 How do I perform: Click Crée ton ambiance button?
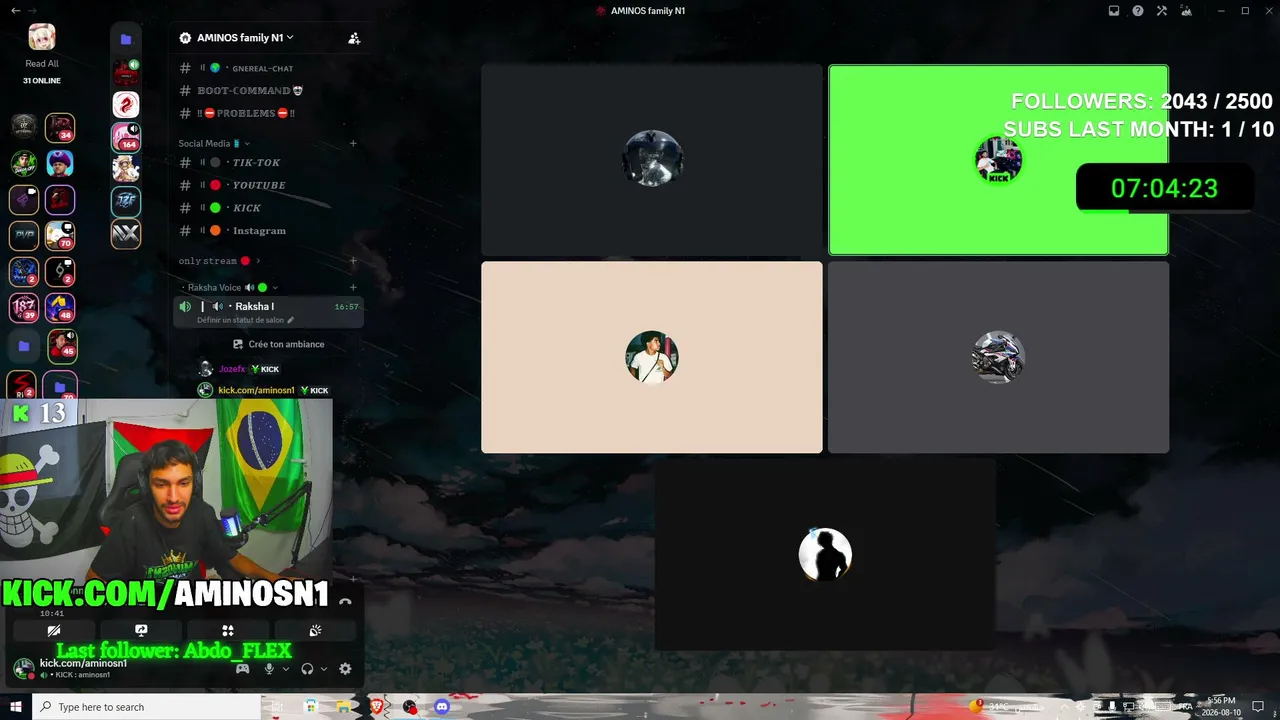click(279, 344)
